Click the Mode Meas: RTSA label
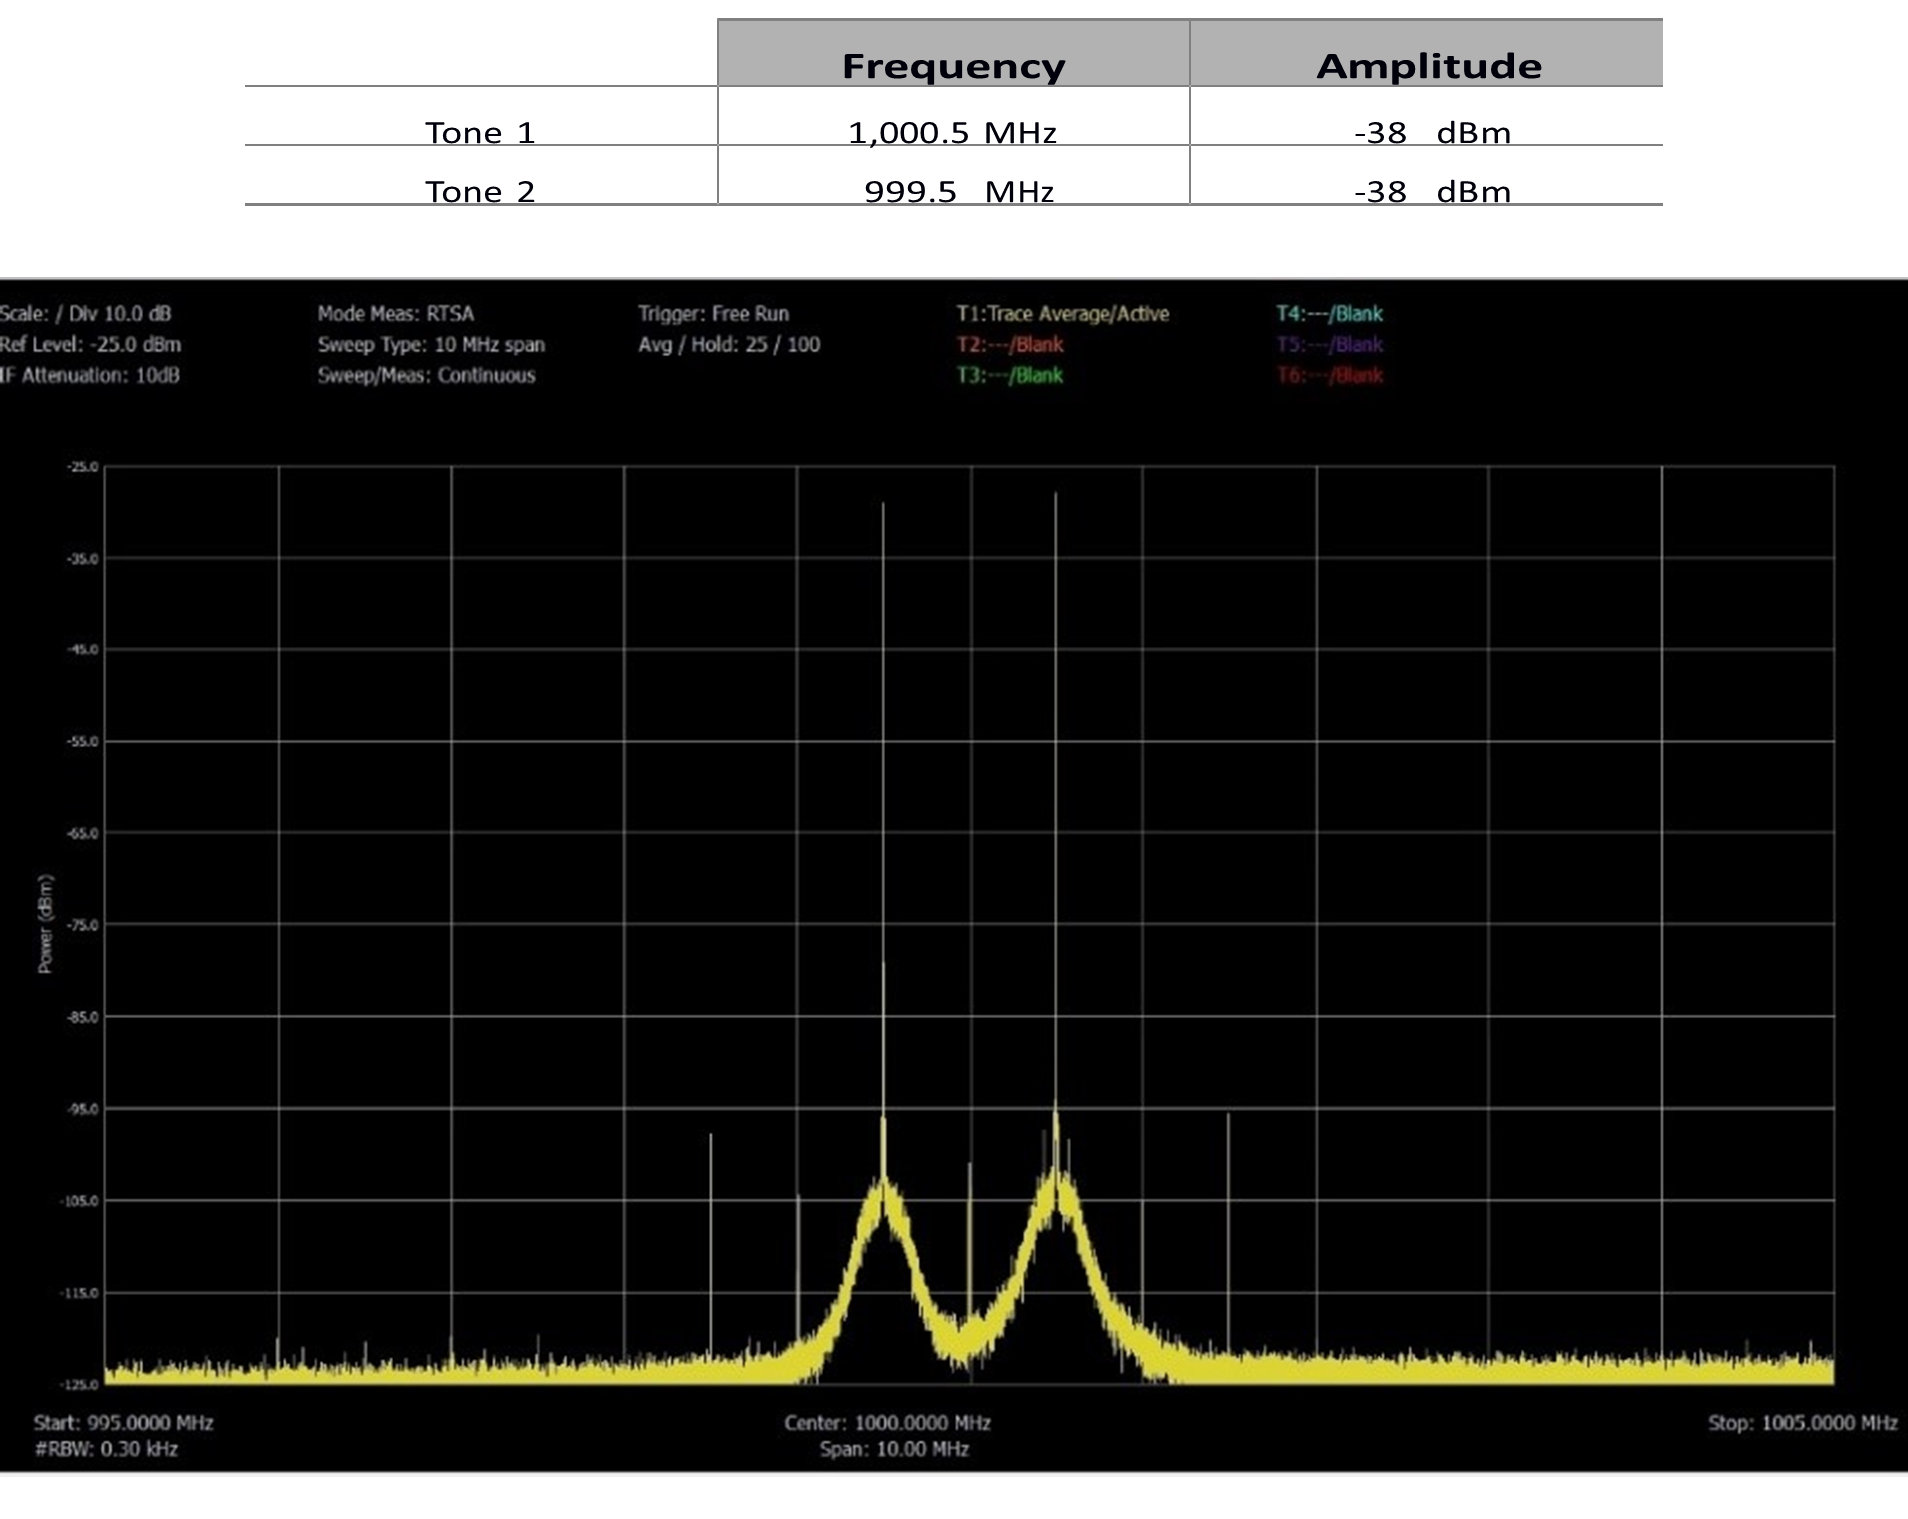1908x1519 pixels. pyautogui.click(x=396, y=313)
